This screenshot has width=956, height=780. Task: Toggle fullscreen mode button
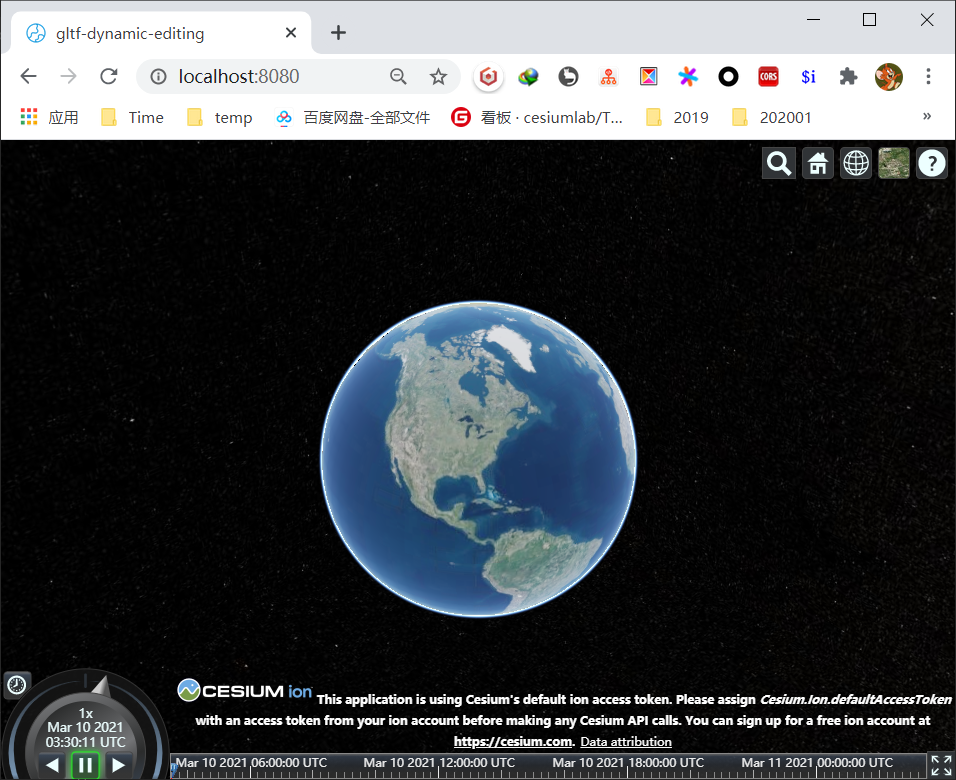pyautogui.click(x=941, y=766)
